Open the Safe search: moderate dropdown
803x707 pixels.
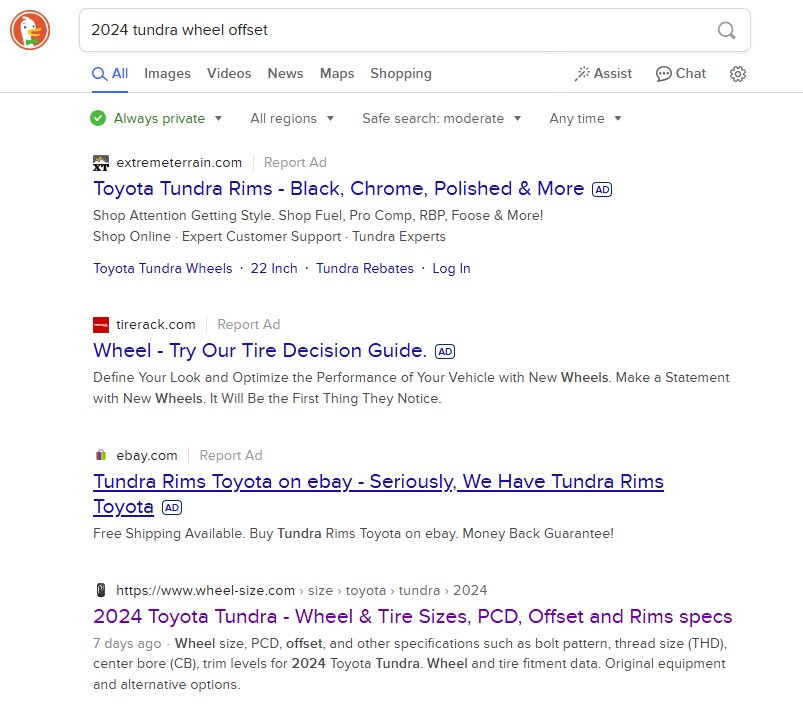(x=441, y=118)
